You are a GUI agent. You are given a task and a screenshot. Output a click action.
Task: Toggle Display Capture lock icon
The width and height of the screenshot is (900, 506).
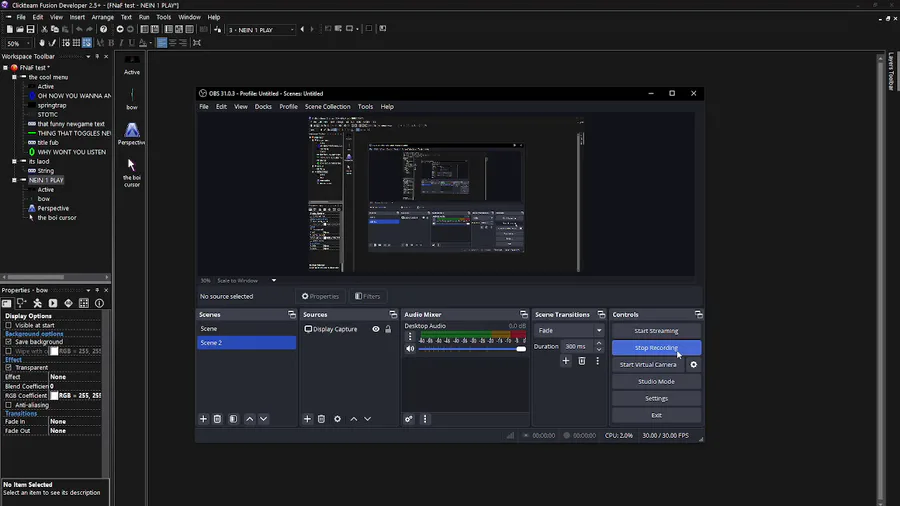point(388,329)
